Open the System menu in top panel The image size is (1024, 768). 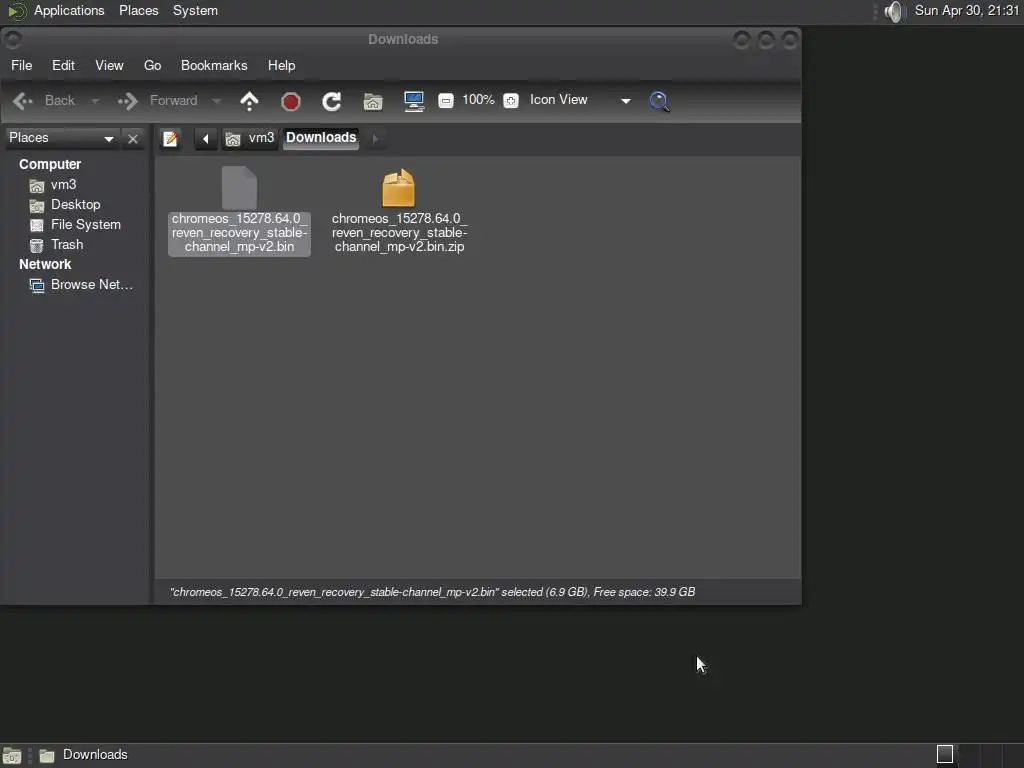[x=195, y=10]
